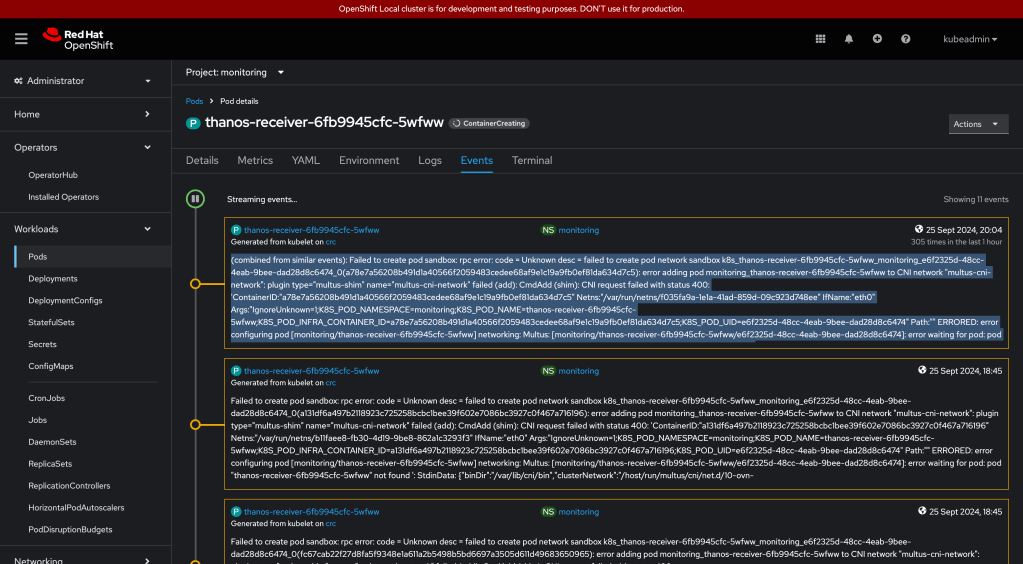Click the '305 times in the last 1 hour' text
The image size is (1023, 564).
pos(956,242)
